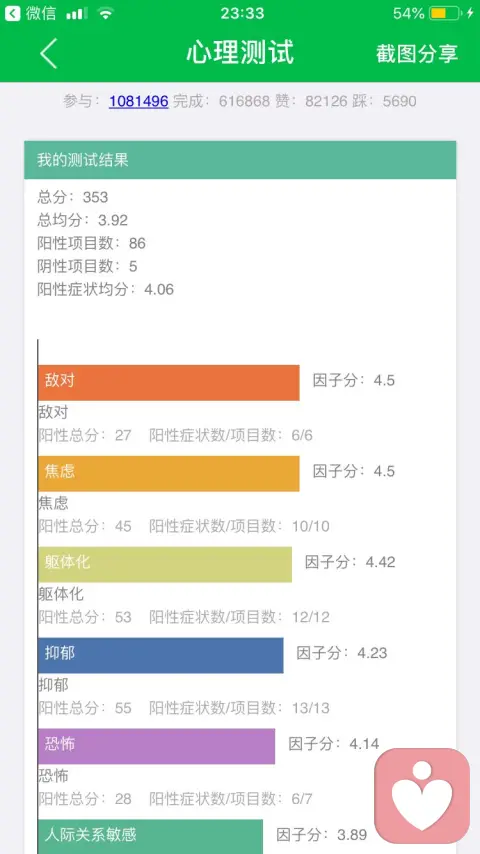This screenshot has height=854, width=480.
Task: Open the participant count link 1081496
Action: (138, 101)
